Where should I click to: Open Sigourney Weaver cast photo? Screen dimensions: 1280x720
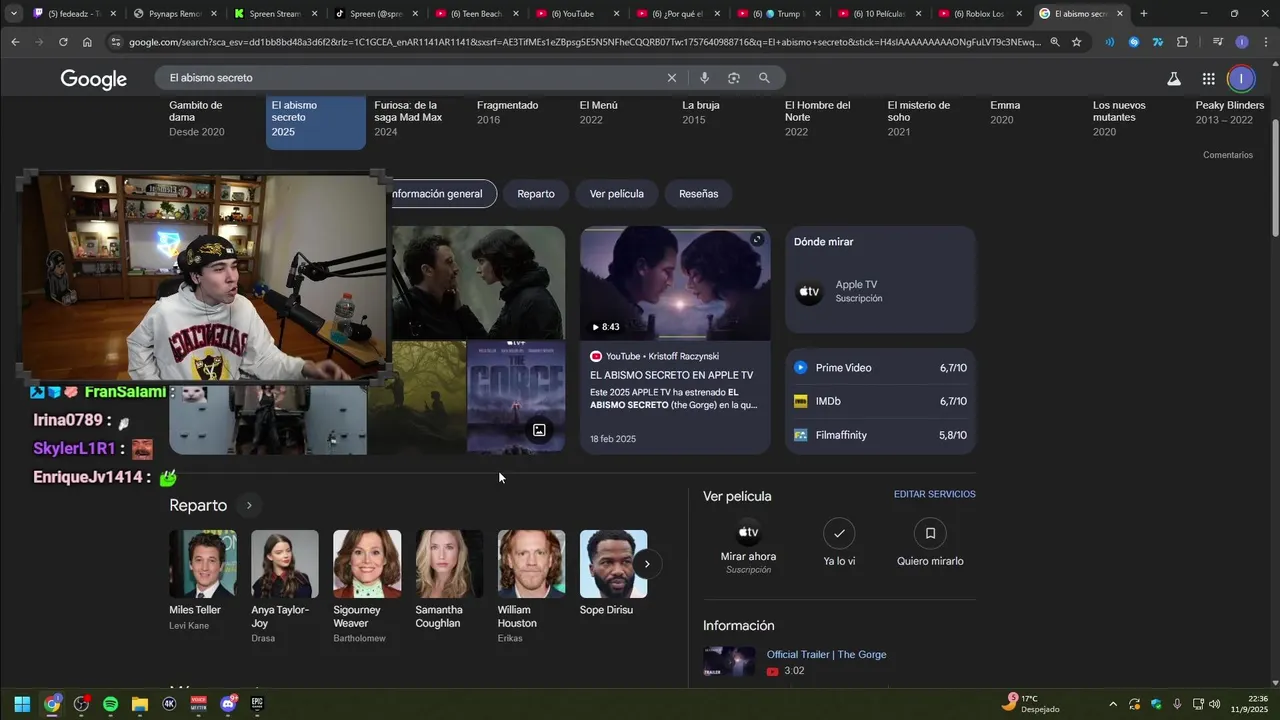click(367, 564)
